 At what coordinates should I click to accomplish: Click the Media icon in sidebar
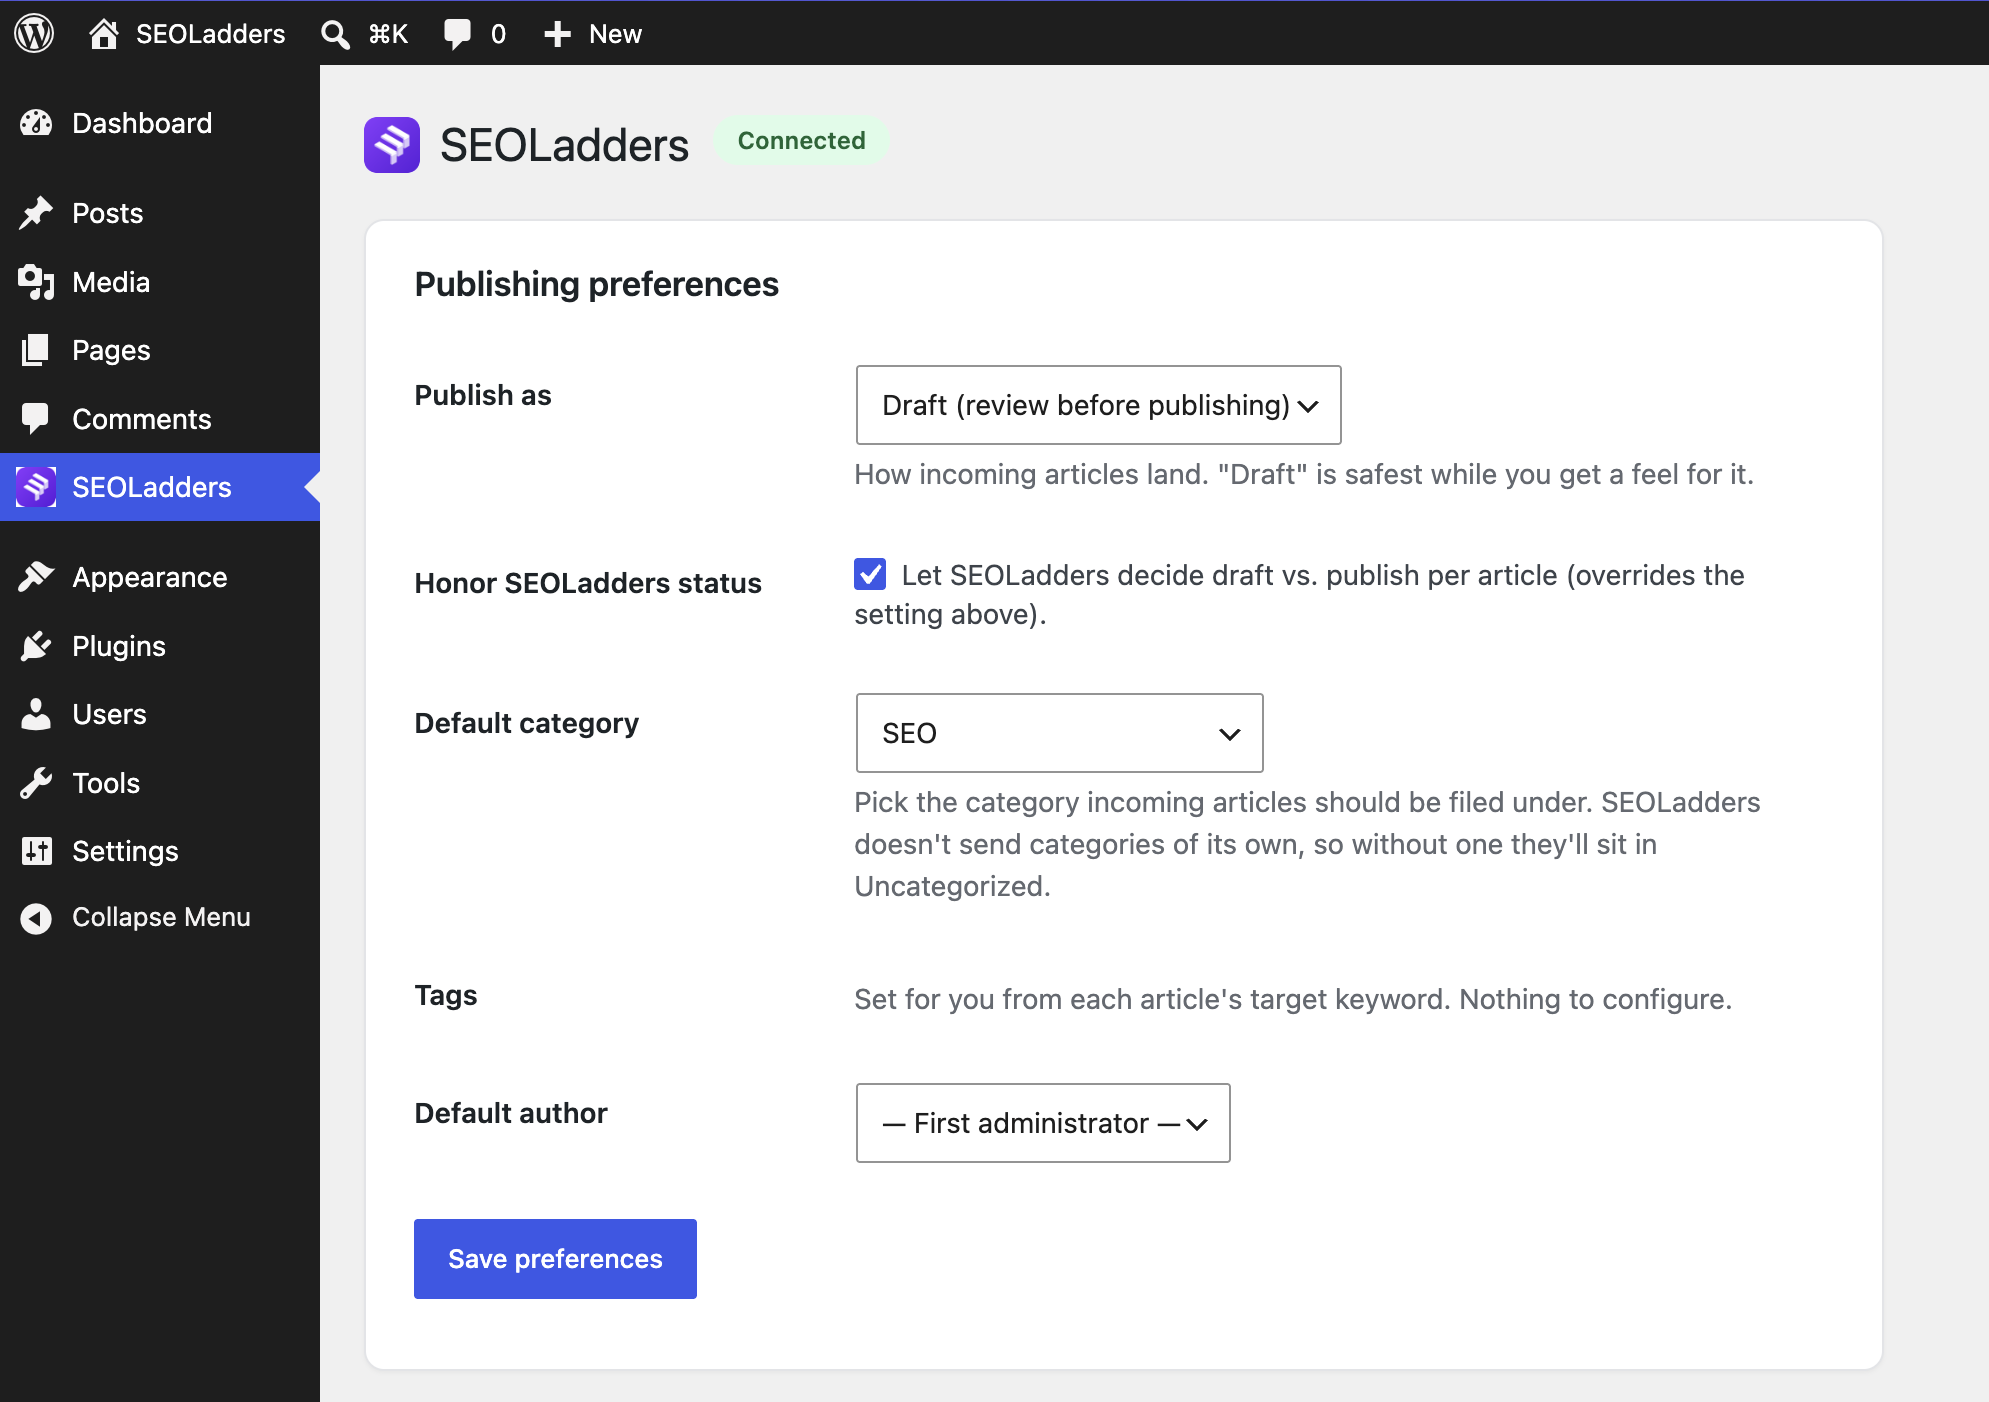point(36,282)
